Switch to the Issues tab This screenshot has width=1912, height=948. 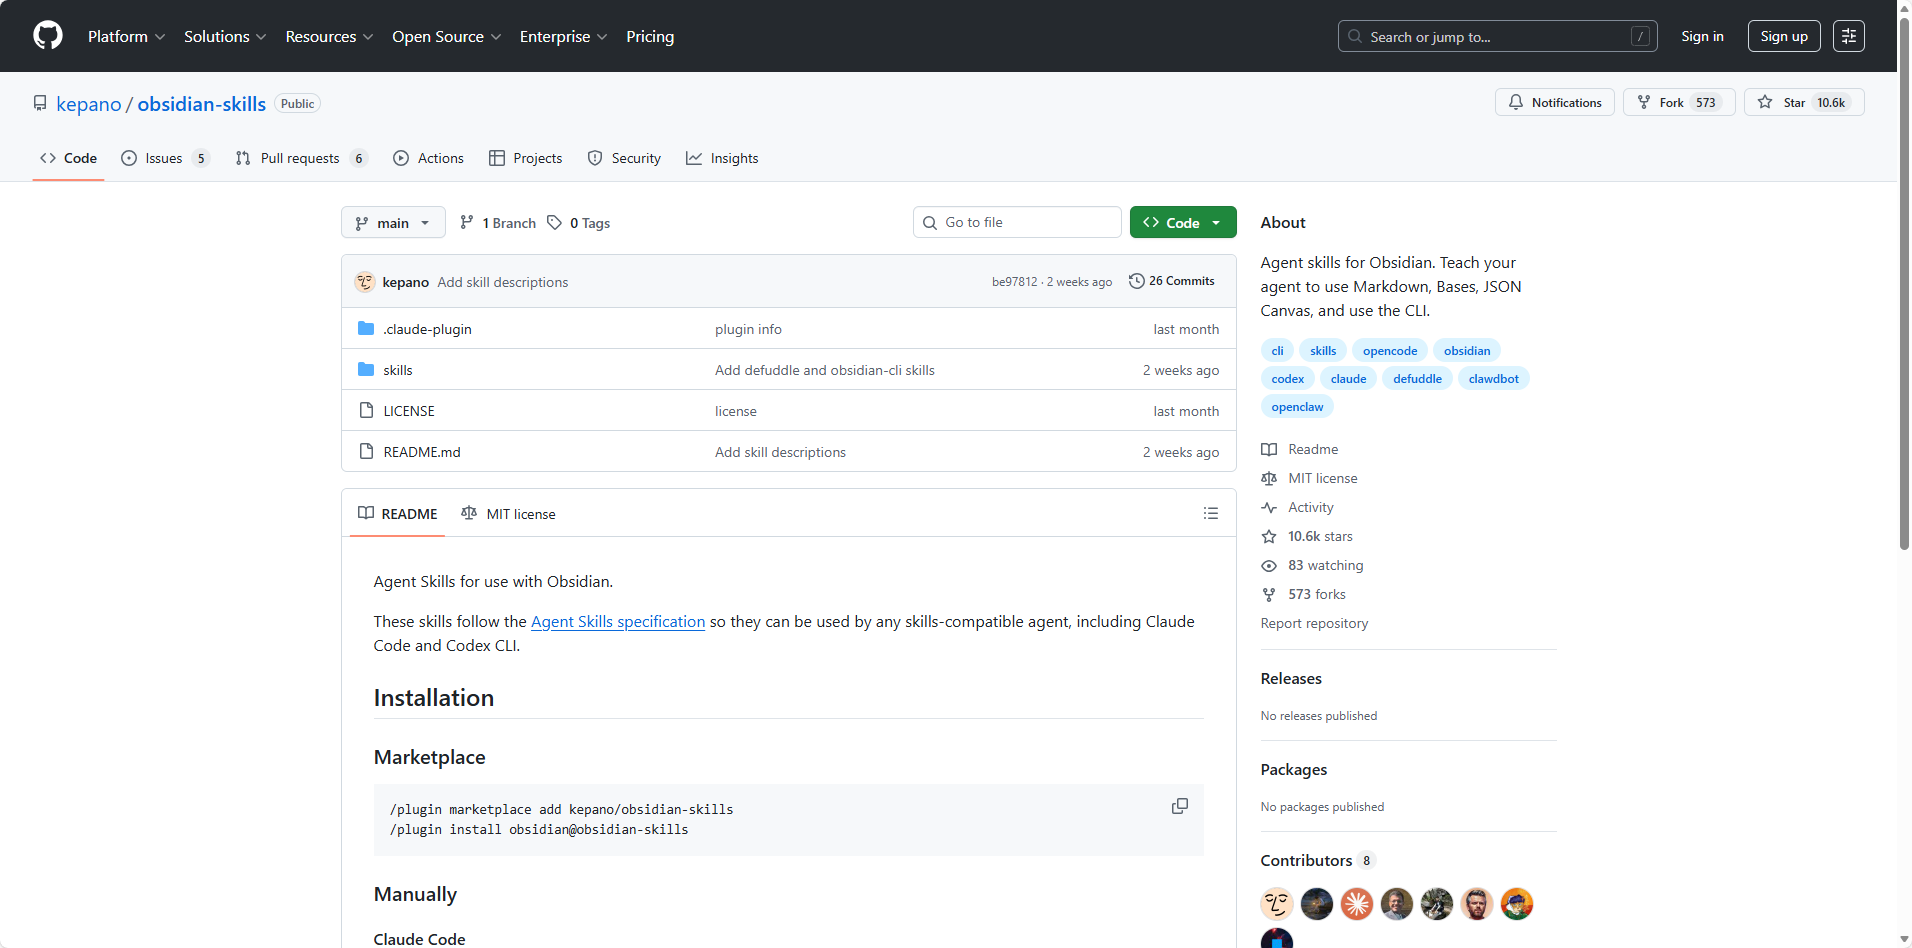click(164, 158)
